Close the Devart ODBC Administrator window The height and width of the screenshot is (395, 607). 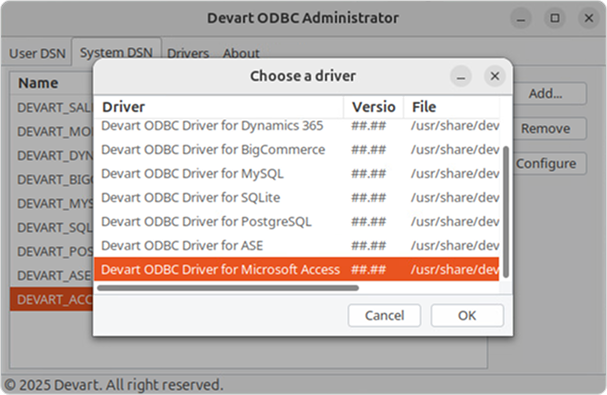(589, 18)
